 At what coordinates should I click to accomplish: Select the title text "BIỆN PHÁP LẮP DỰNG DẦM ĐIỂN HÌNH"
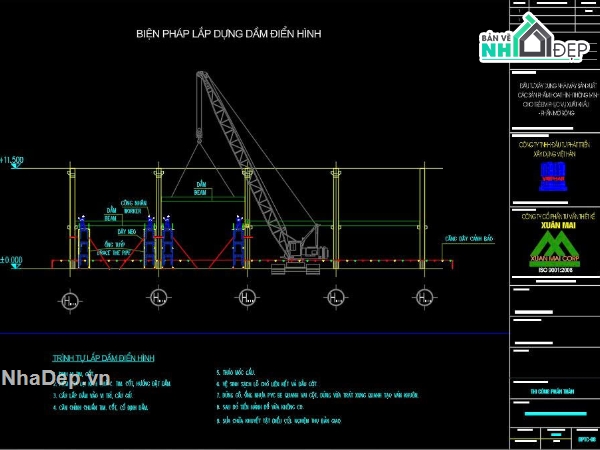228,34
